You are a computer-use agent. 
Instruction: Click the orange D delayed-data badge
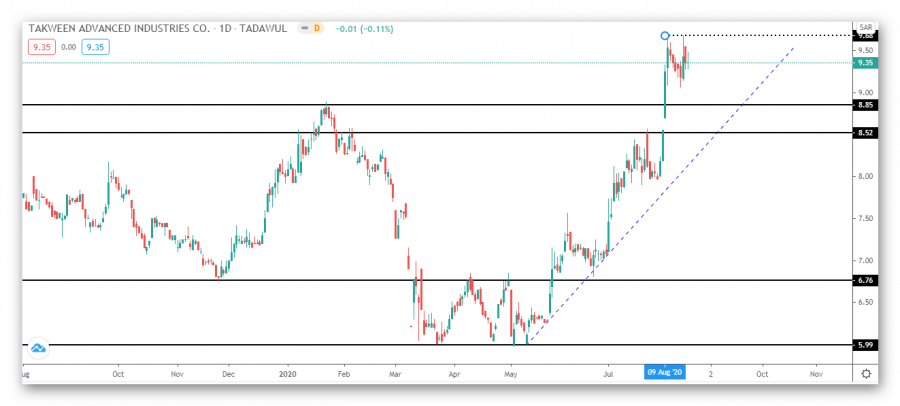316,28
